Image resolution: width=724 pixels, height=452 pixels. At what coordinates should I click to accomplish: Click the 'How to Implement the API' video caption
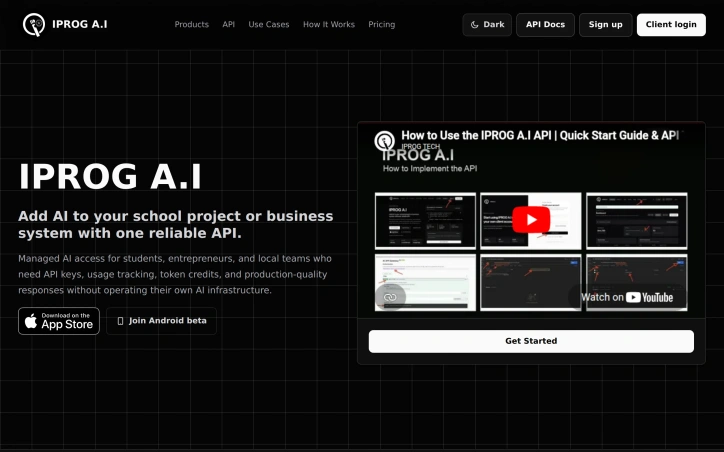click(430, 169)
